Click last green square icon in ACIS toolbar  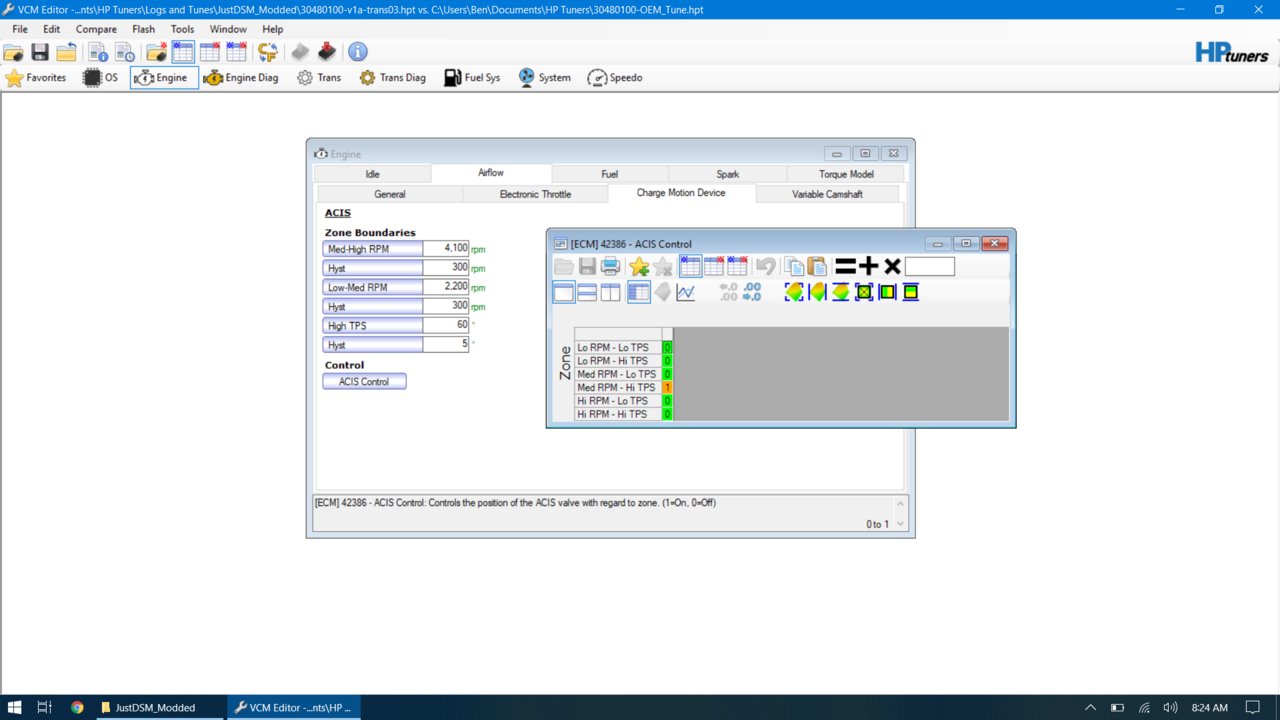click(910, 292)
